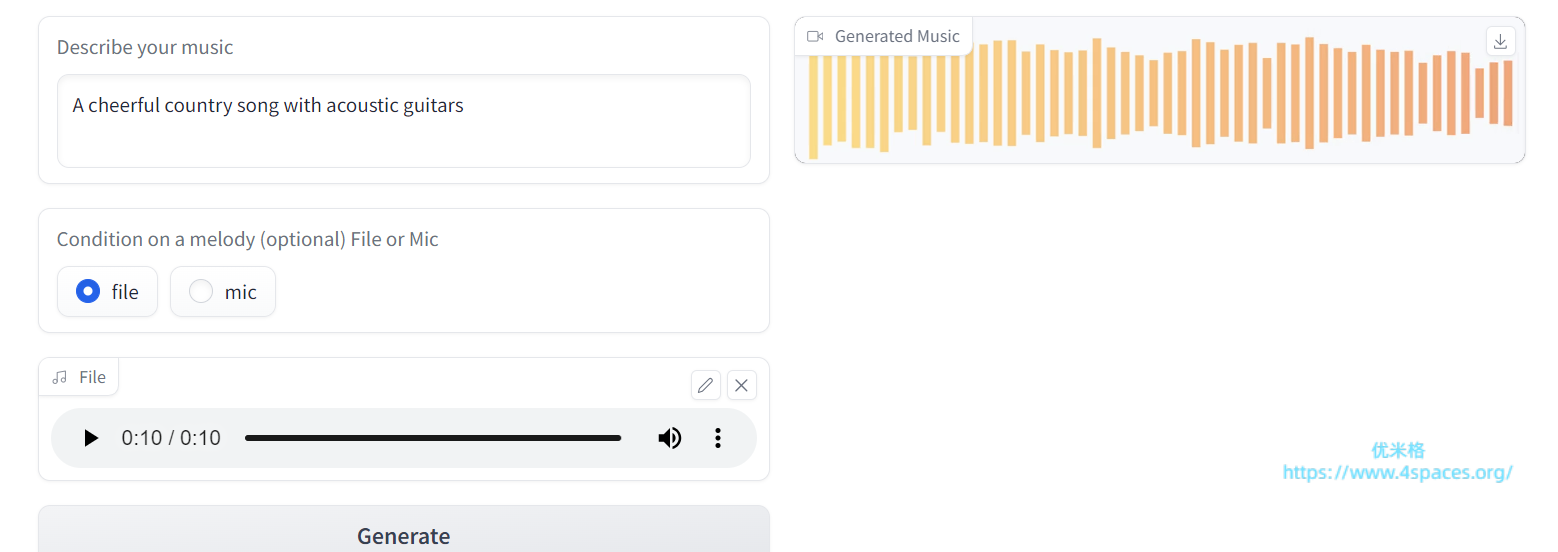Click the camera icon beside Generated Music
This screenshot has width=1558, height=552.
click(x=815, y=36)
